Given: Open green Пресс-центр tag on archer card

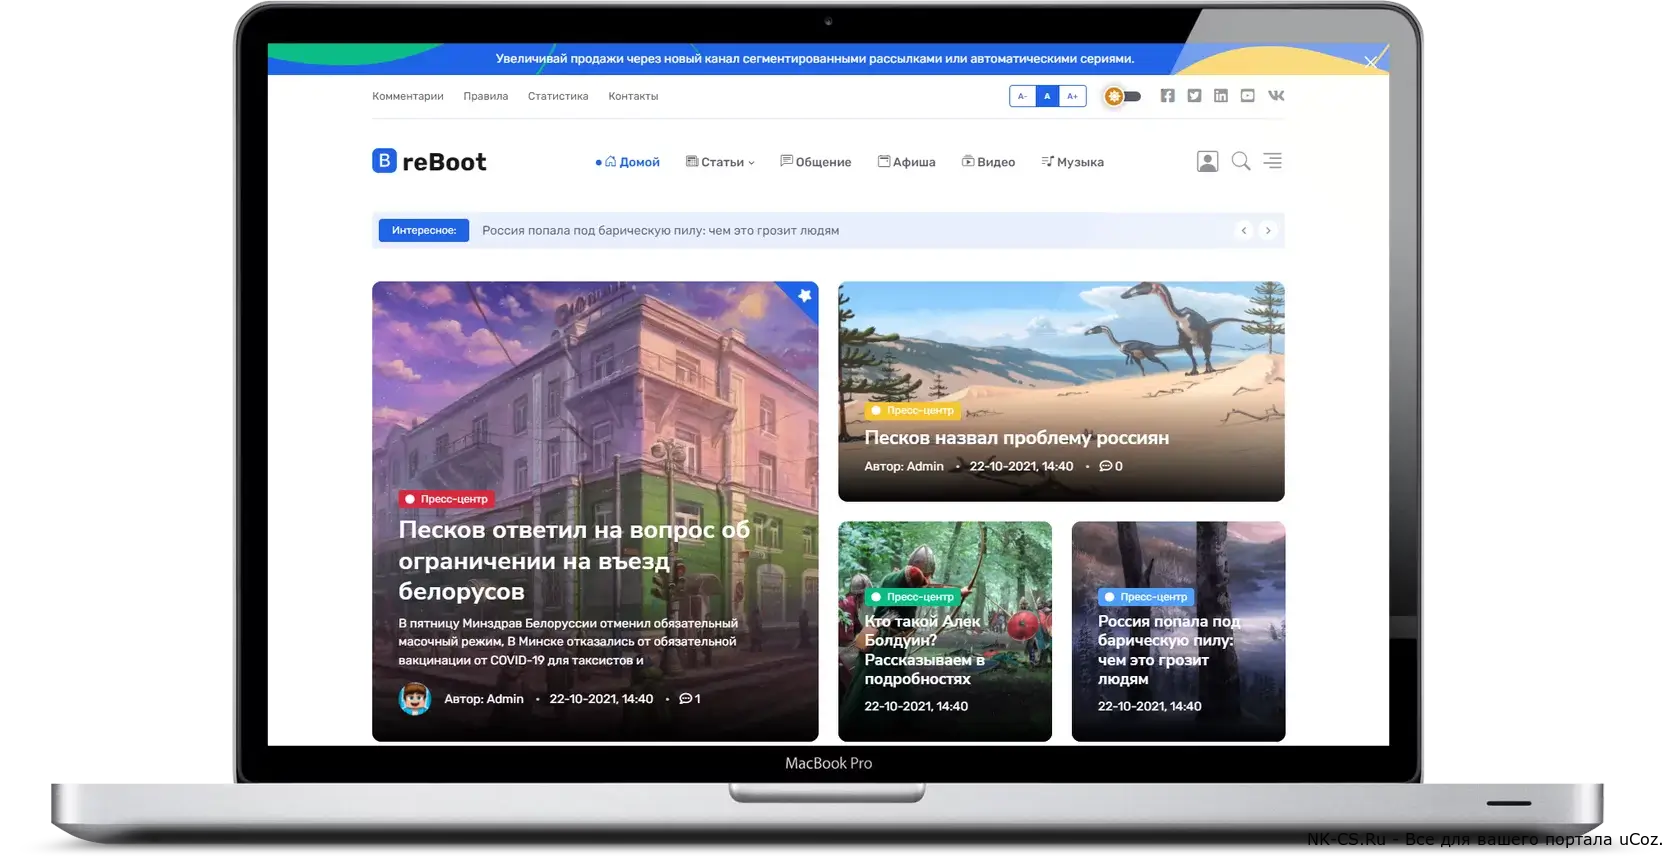Looking at the screenshot, I should click(913, 597).
